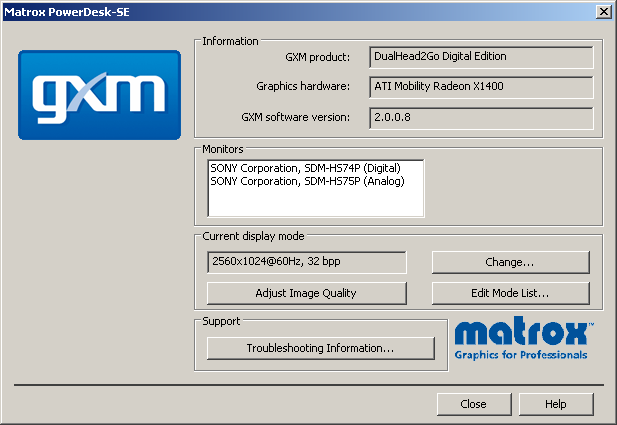The image size is (617, 425).
Task: Open Adjust Image Quality
Action: (x=307, y=293)
